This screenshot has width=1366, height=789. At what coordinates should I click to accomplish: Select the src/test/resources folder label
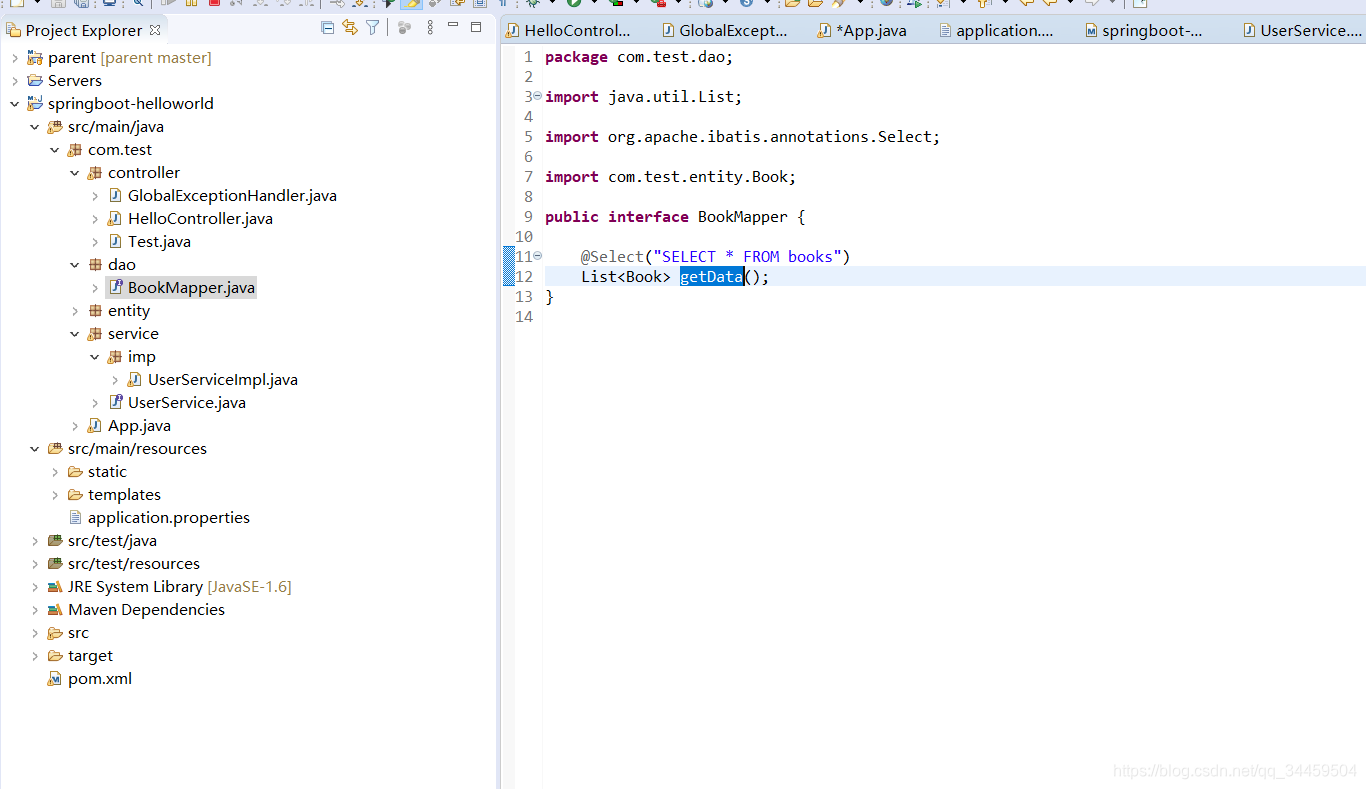(x=134, y=564)
